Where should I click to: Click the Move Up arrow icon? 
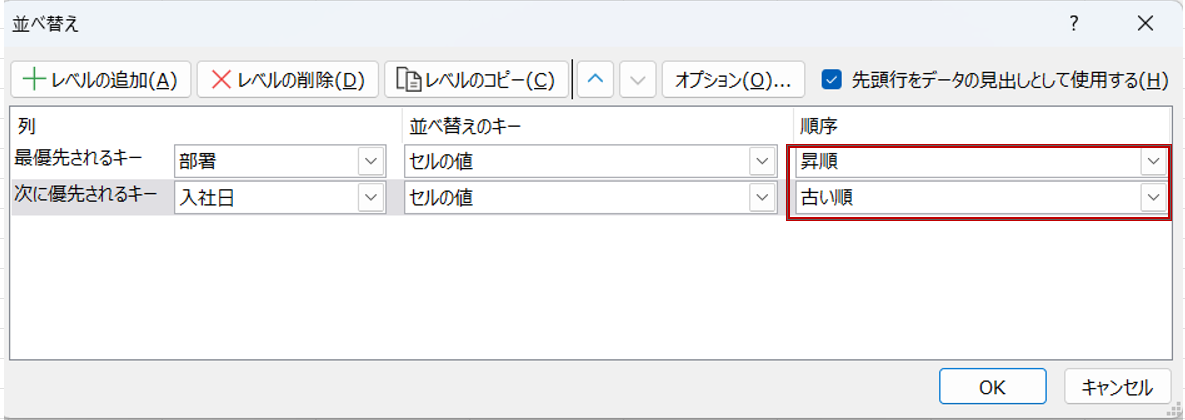pos(596,80)
